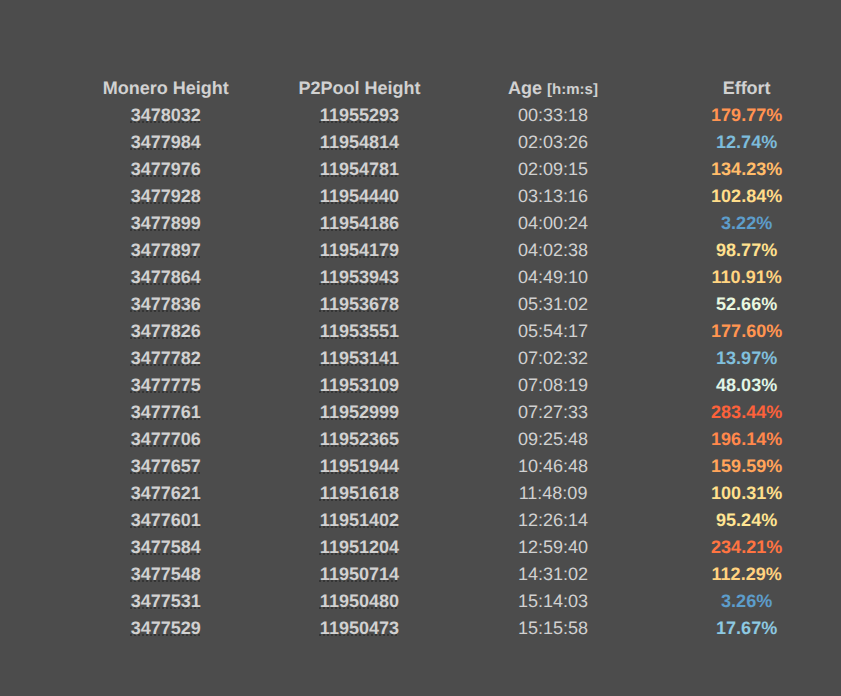
Task: Select the Monero Height column header
Action: 166,88
